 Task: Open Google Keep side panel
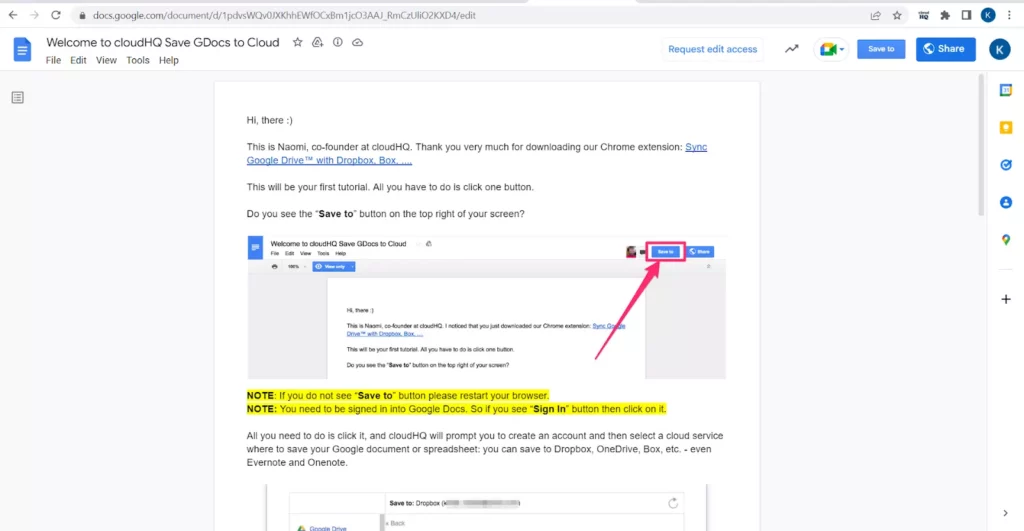pyautogui.click(x=1006, y=127)
